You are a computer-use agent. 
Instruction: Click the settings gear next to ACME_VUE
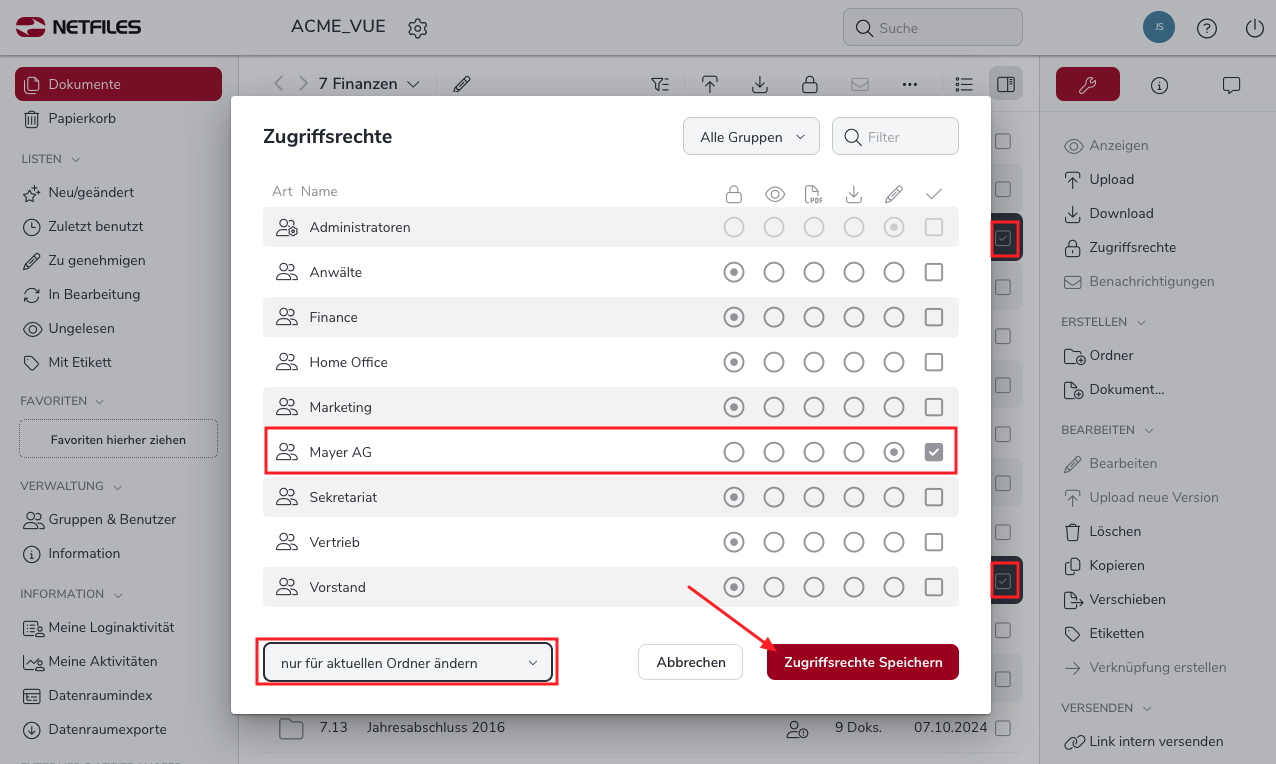point(418,28)
